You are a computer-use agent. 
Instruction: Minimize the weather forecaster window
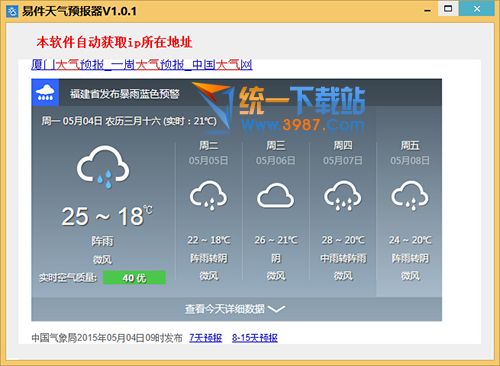click(427, 10)
